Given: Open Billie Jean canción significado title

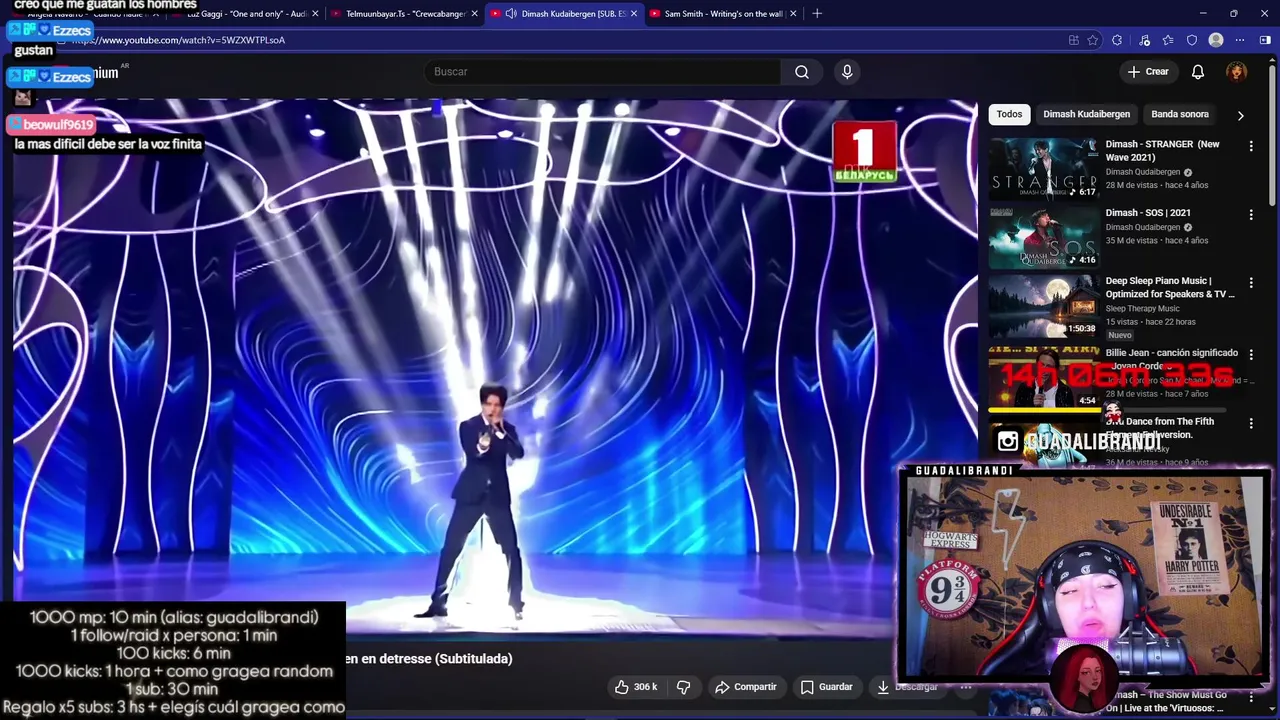Looking at the screenshot, I should click(x=1172, y=359).
